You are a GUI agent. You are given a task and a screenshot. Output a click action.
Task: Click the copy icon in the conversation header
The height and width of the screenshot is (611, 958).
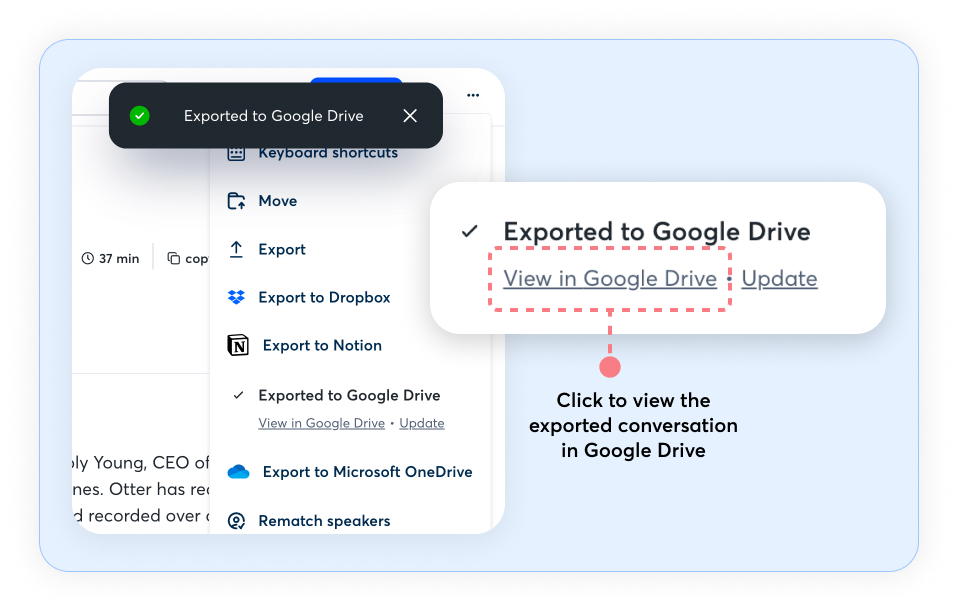coord(174,258)
